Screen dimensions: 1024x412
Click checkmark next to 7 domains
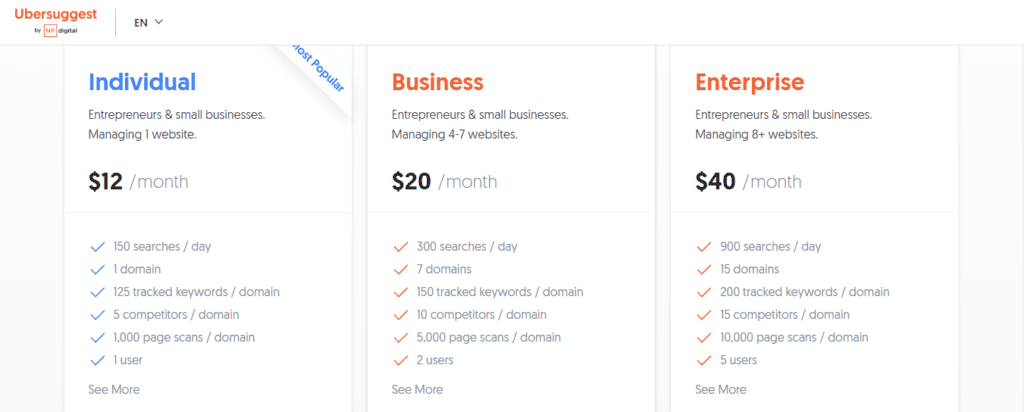[401, 270]
